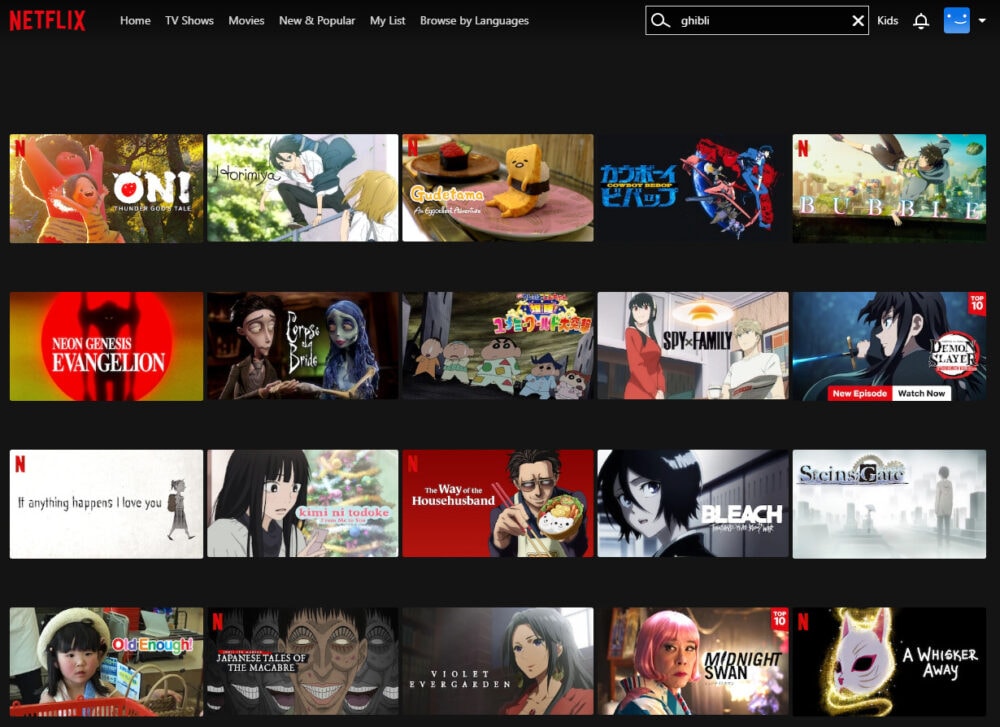
Task: Open My List
Action: click(x=387, y=20)
